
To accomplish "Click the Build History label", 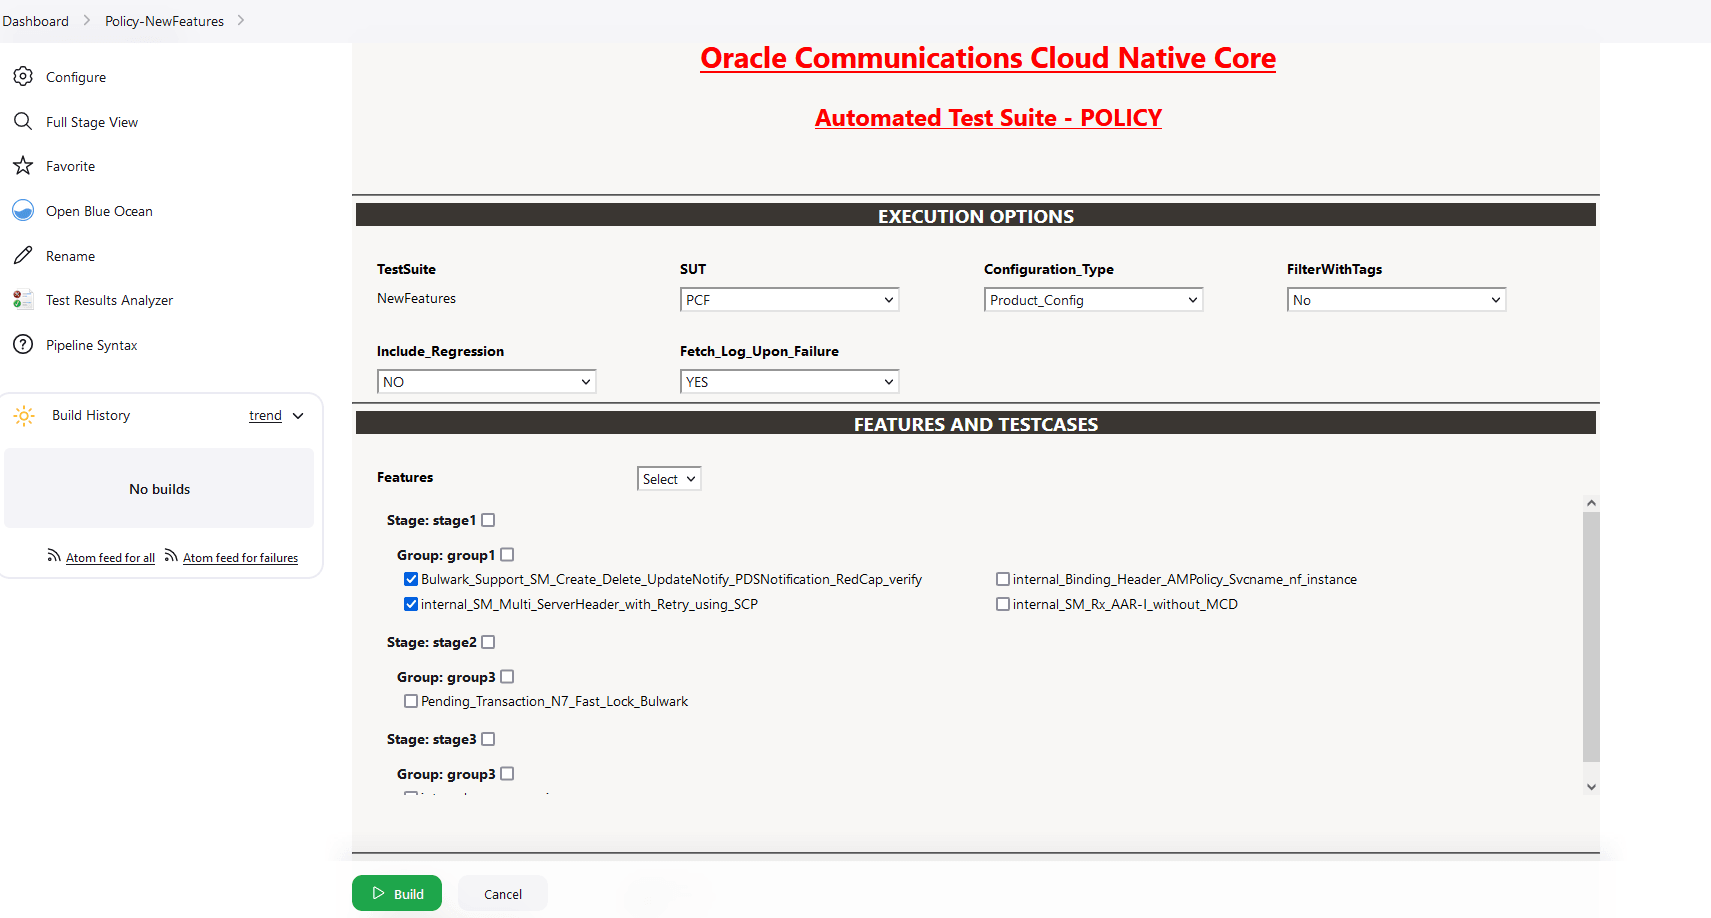I will point(91,415).
